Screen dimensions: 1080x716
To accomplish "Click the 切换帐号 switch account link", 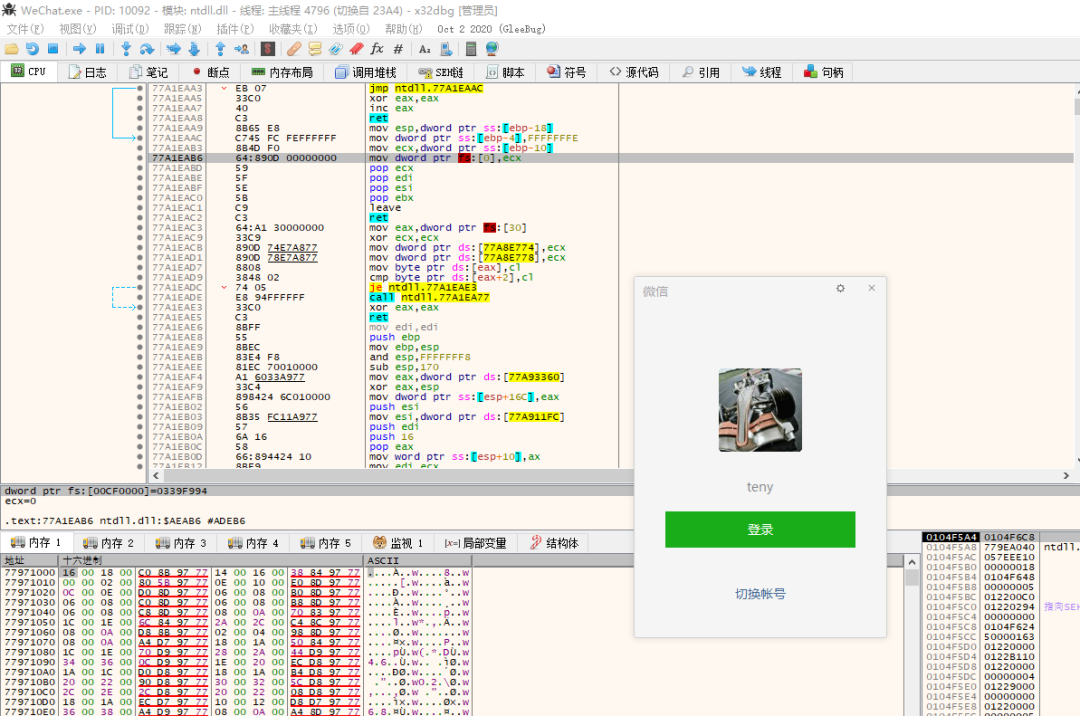I will (x=760, y=593).
